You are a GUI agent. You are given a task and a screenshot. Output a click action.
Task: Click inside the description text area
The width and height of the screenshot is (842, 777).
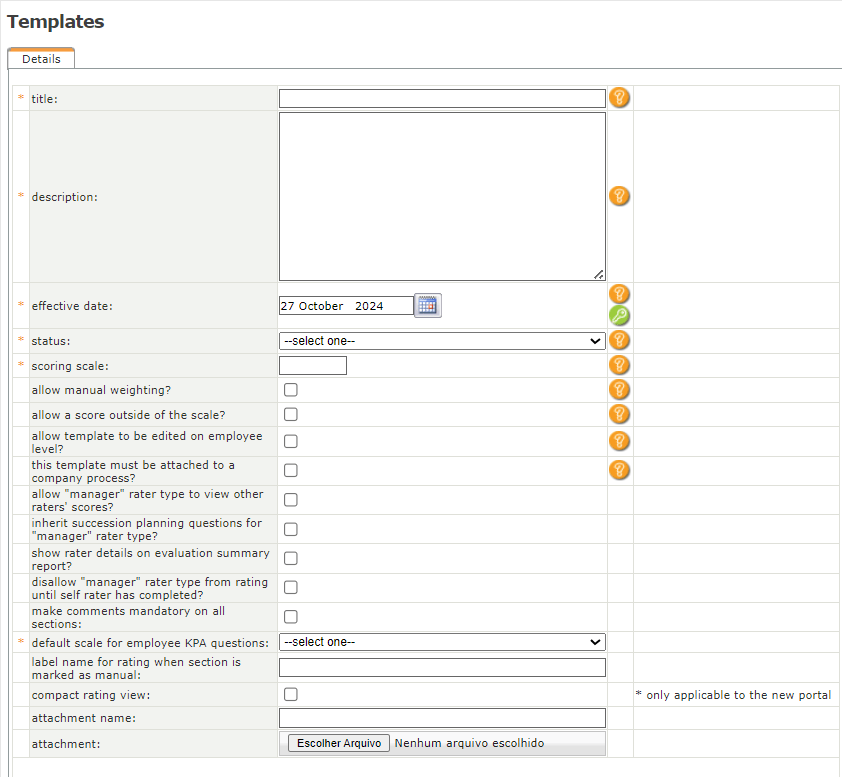[x=442, y=196]
